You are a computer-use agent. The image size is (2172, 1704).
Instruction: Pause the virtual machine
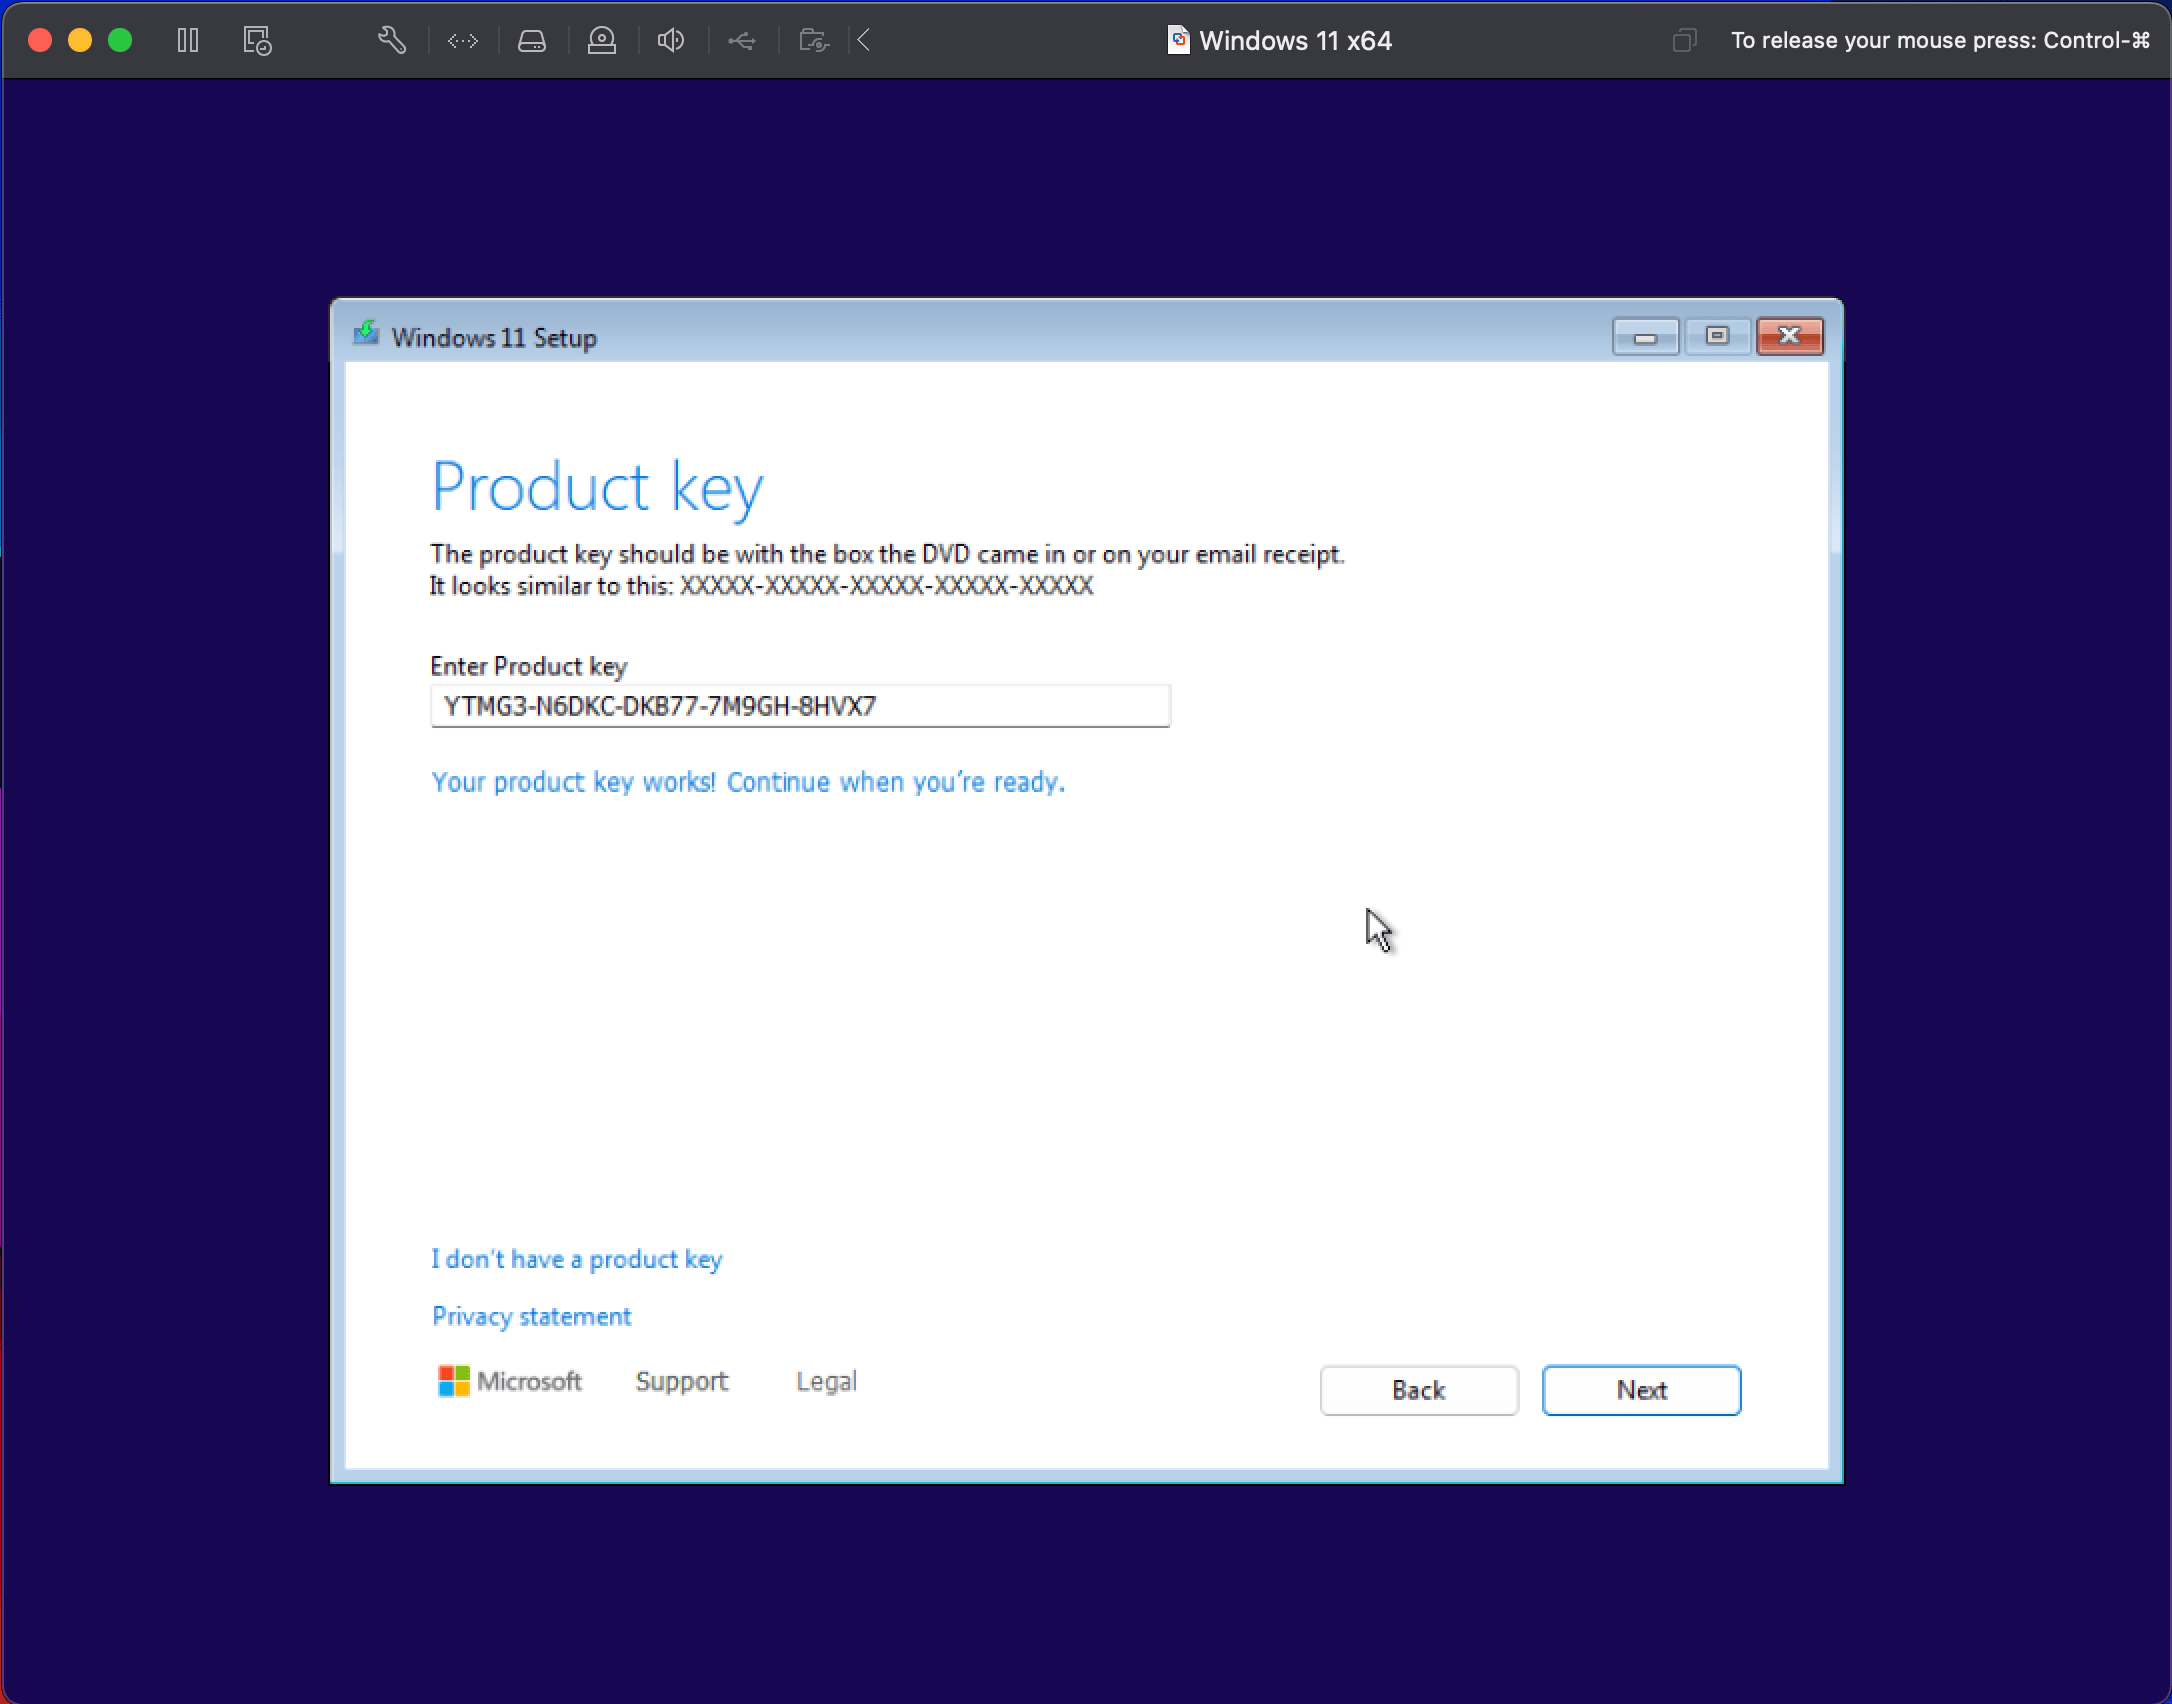pos(188,40)
